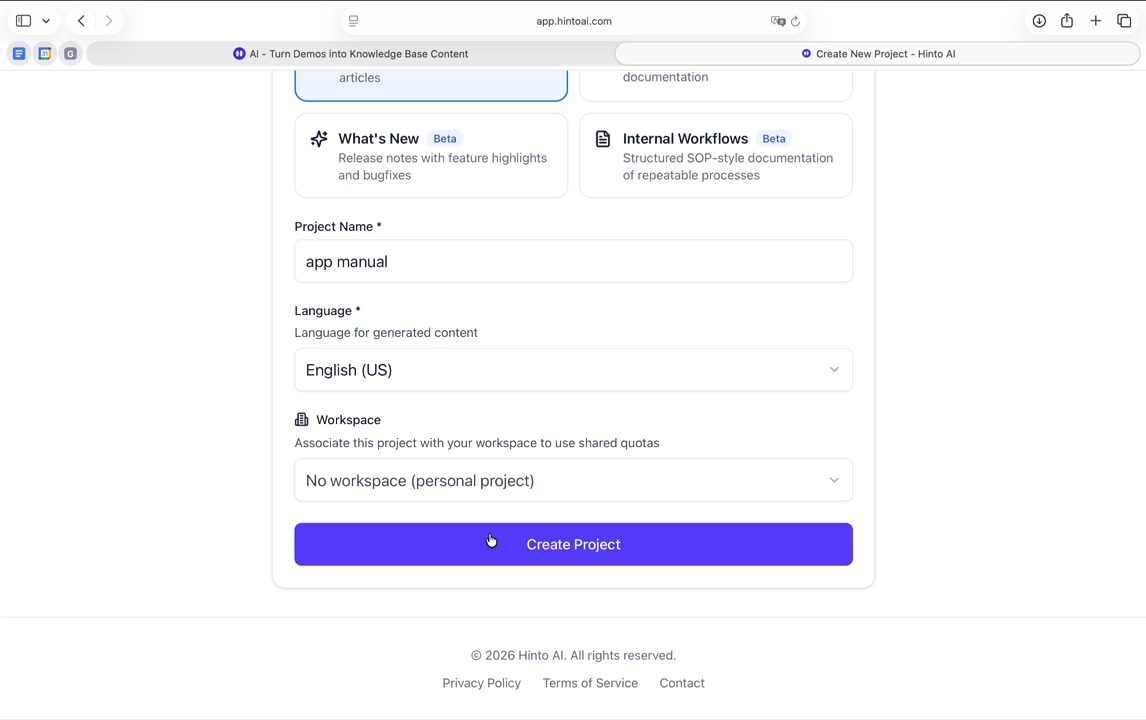Viewport: 1146px width, 720px height.
Task: Open the pinned Google Docs tab
Action: click(19, 54)
